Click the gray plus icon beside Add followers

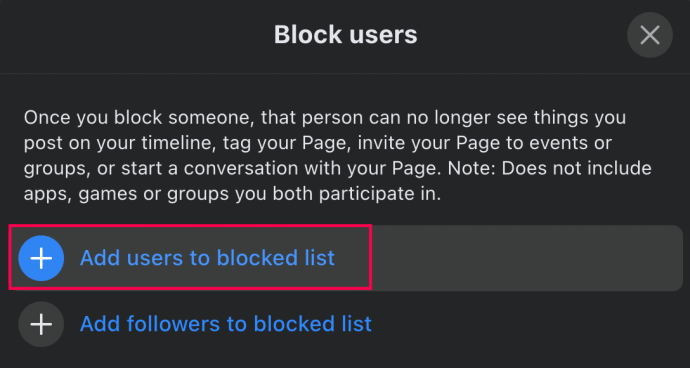click(x=41, y=324)
